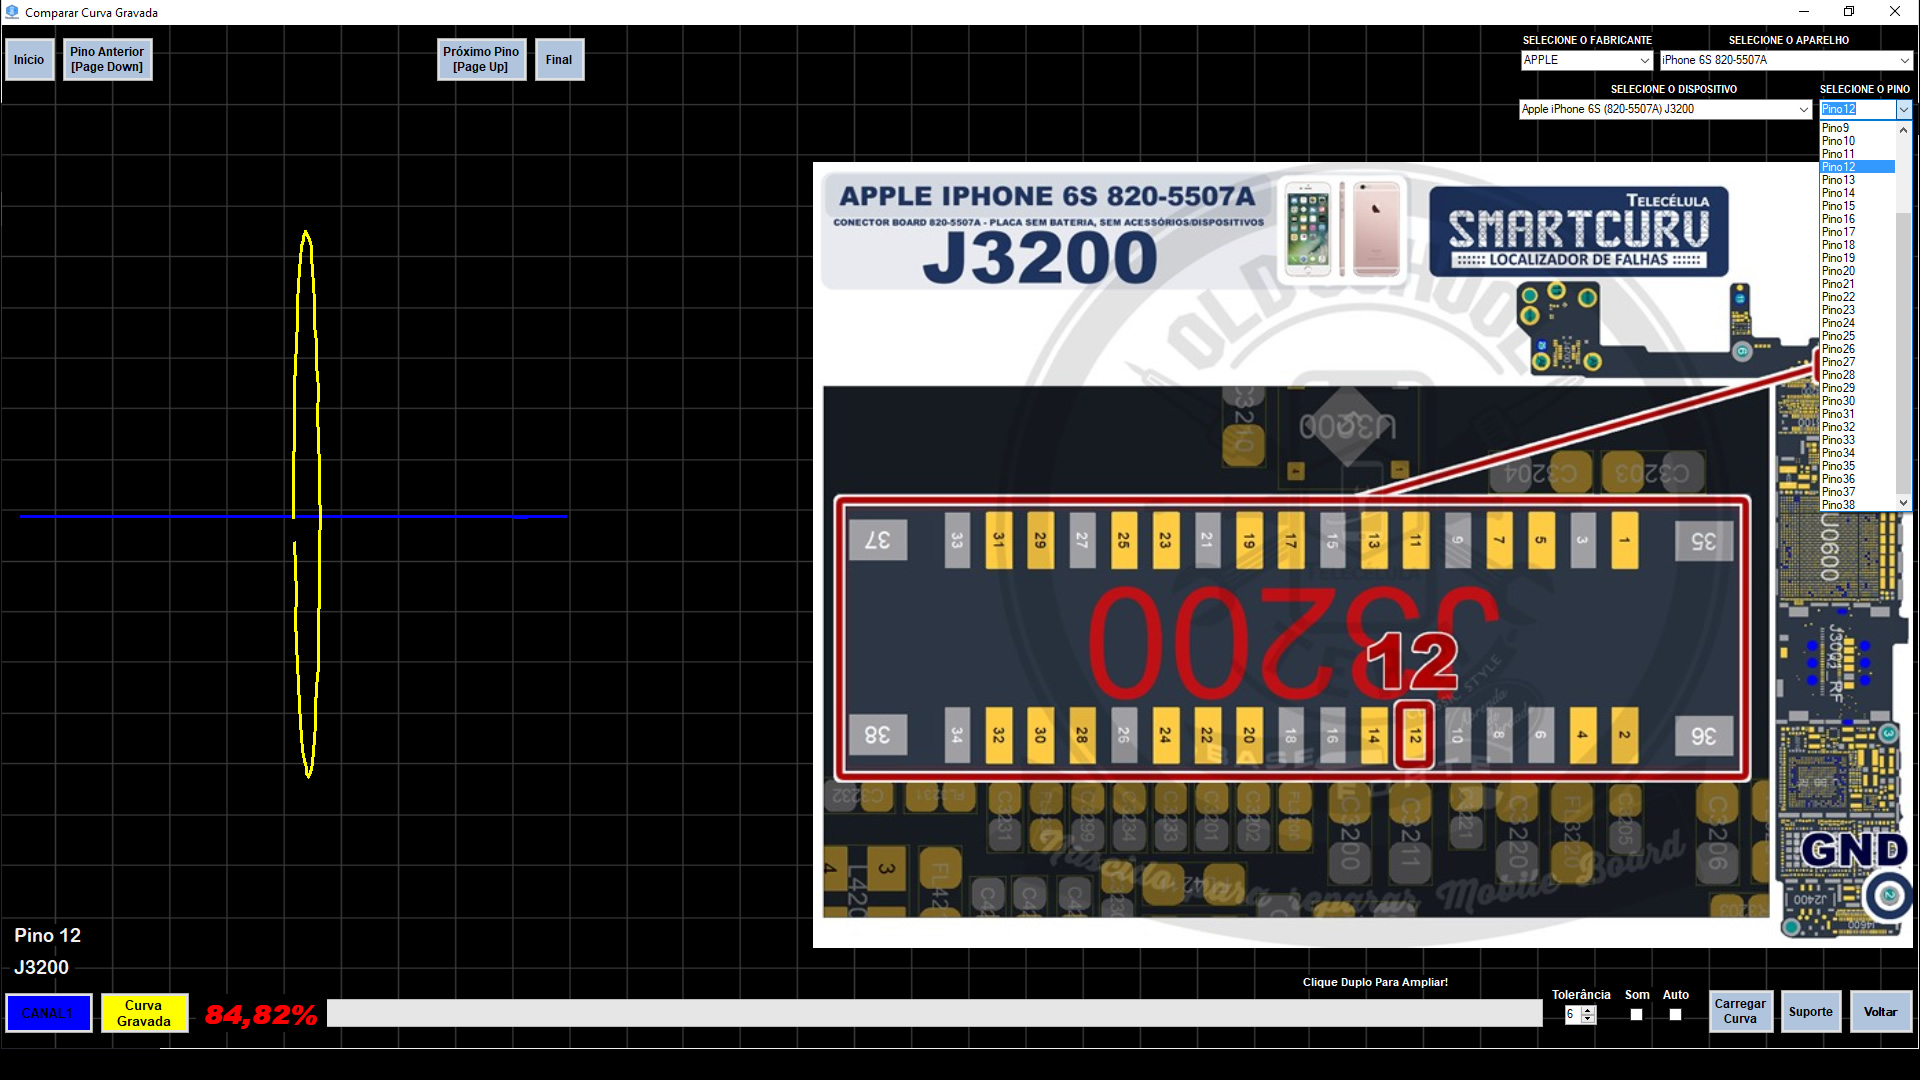Select Pino14 in the pin list

point(1857,193)
